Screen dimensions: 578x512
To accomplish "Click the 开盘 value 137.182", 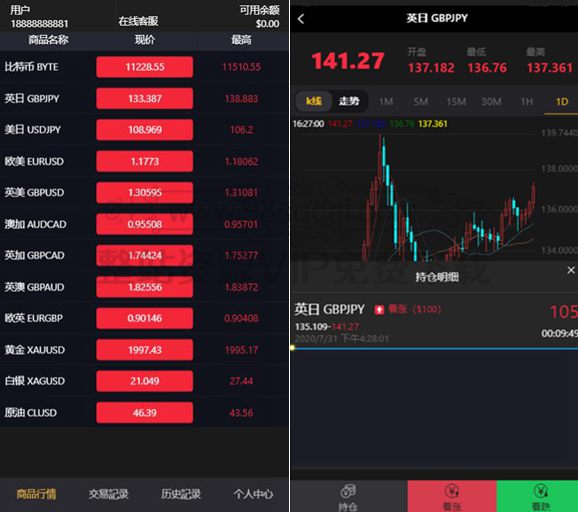I will 431,68.
